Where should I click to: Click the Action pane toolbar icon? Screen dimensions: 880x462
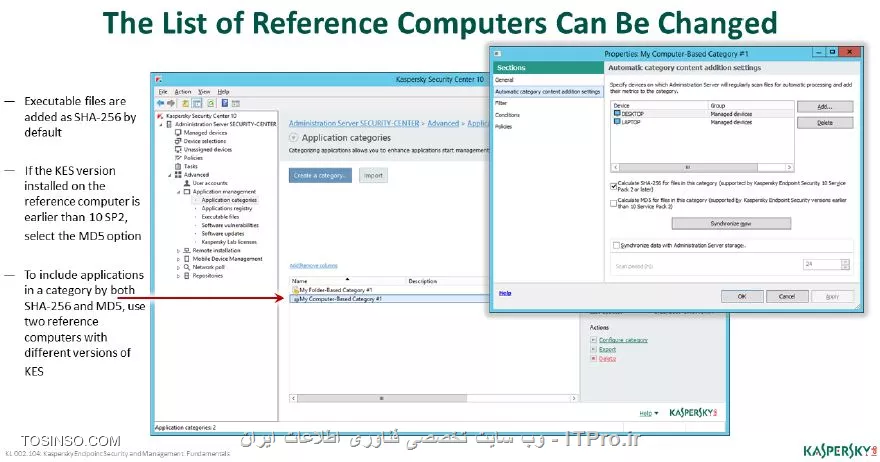[236, 103]
